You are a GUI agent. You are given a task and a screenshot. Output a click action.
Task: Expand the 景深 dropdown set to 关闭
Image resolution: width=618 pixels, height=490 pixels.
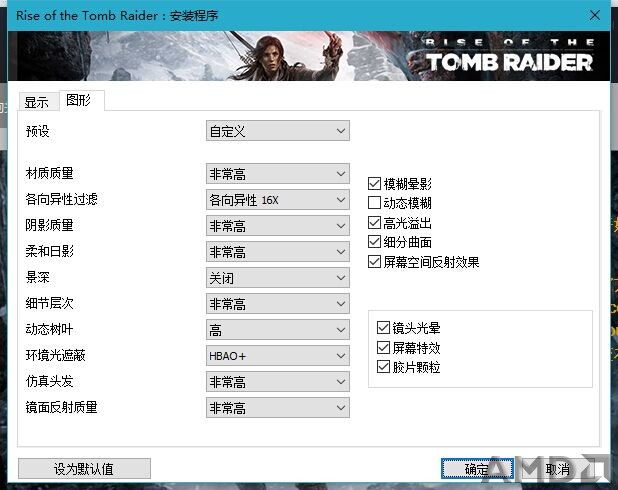[277, 278]
